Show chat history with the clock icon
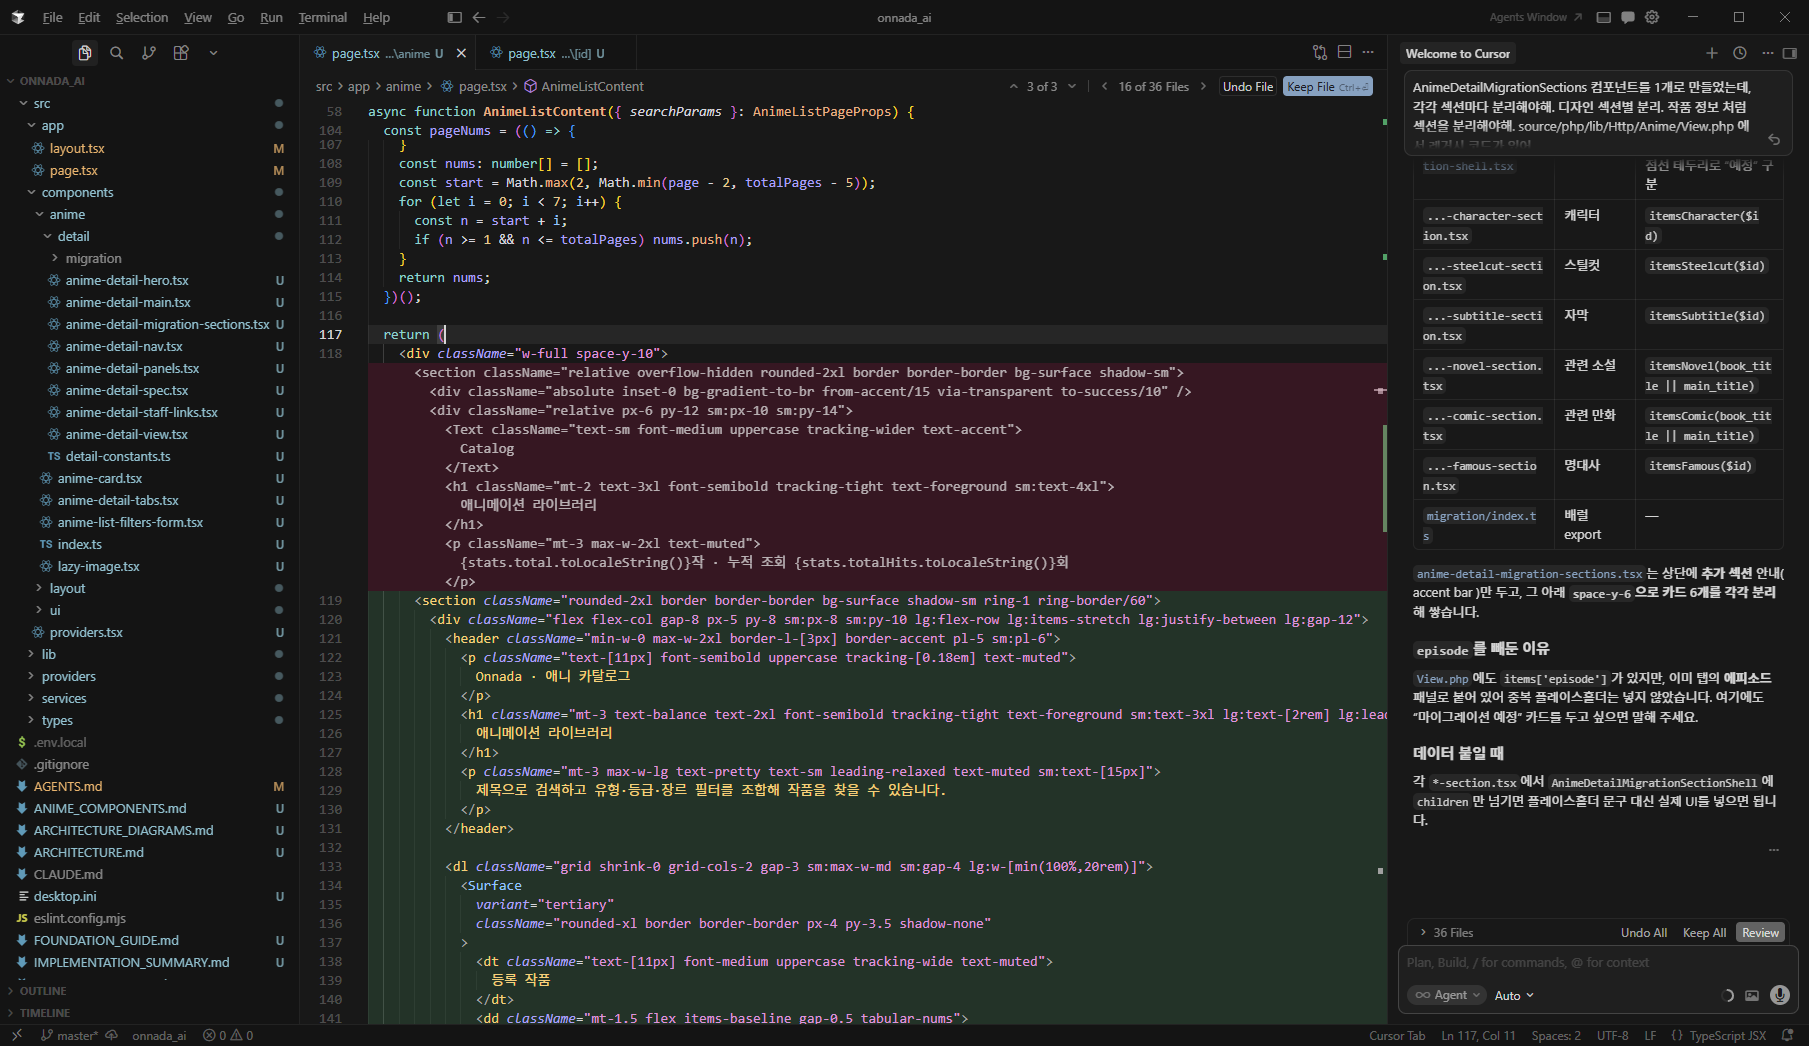 tap(1740, 53)
